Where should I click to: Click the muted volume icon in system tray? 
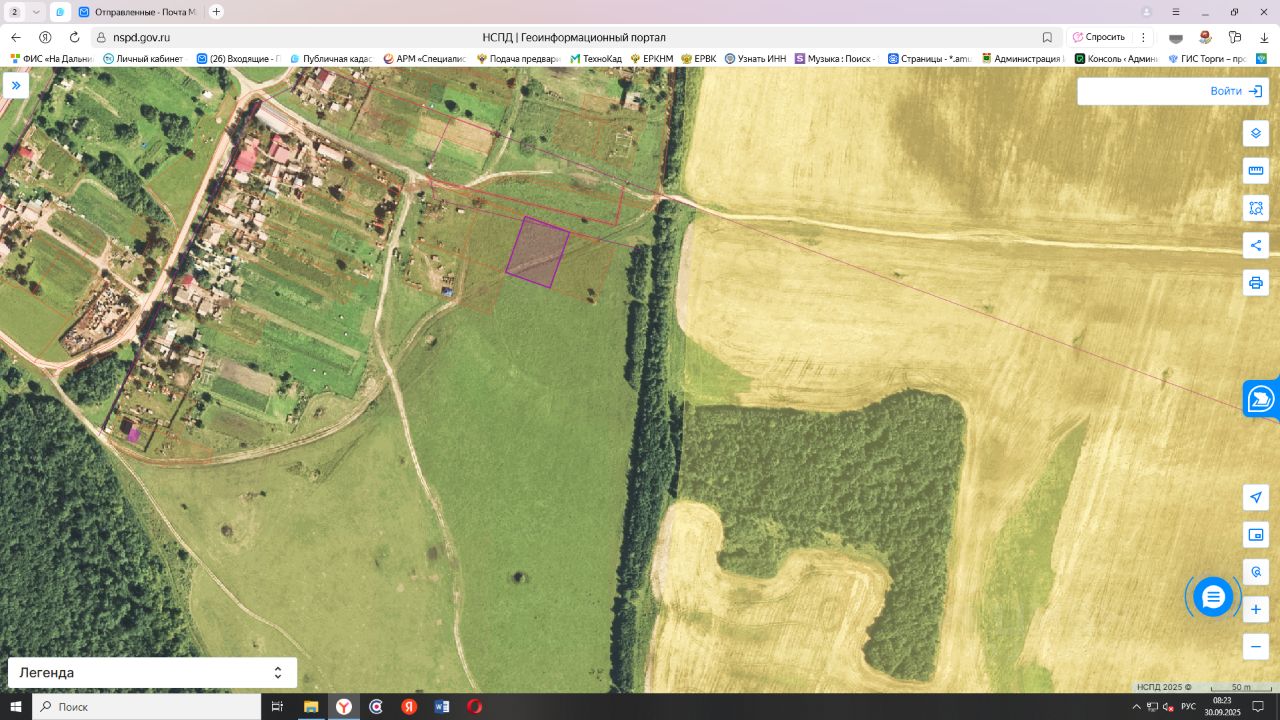[1167, 707]
